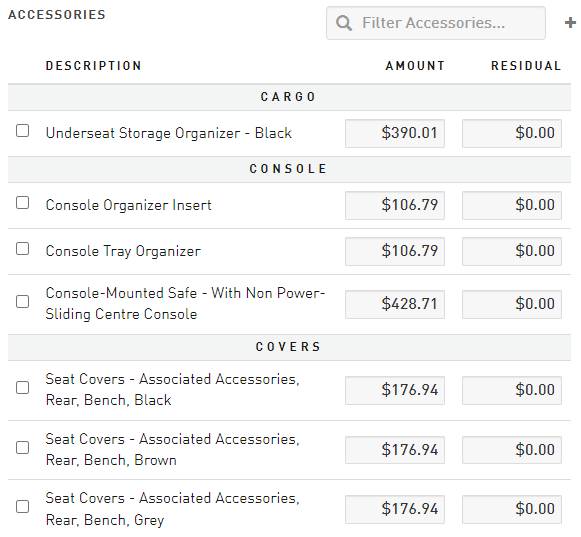Click the $390.01 amount field

tap(395, 133)
